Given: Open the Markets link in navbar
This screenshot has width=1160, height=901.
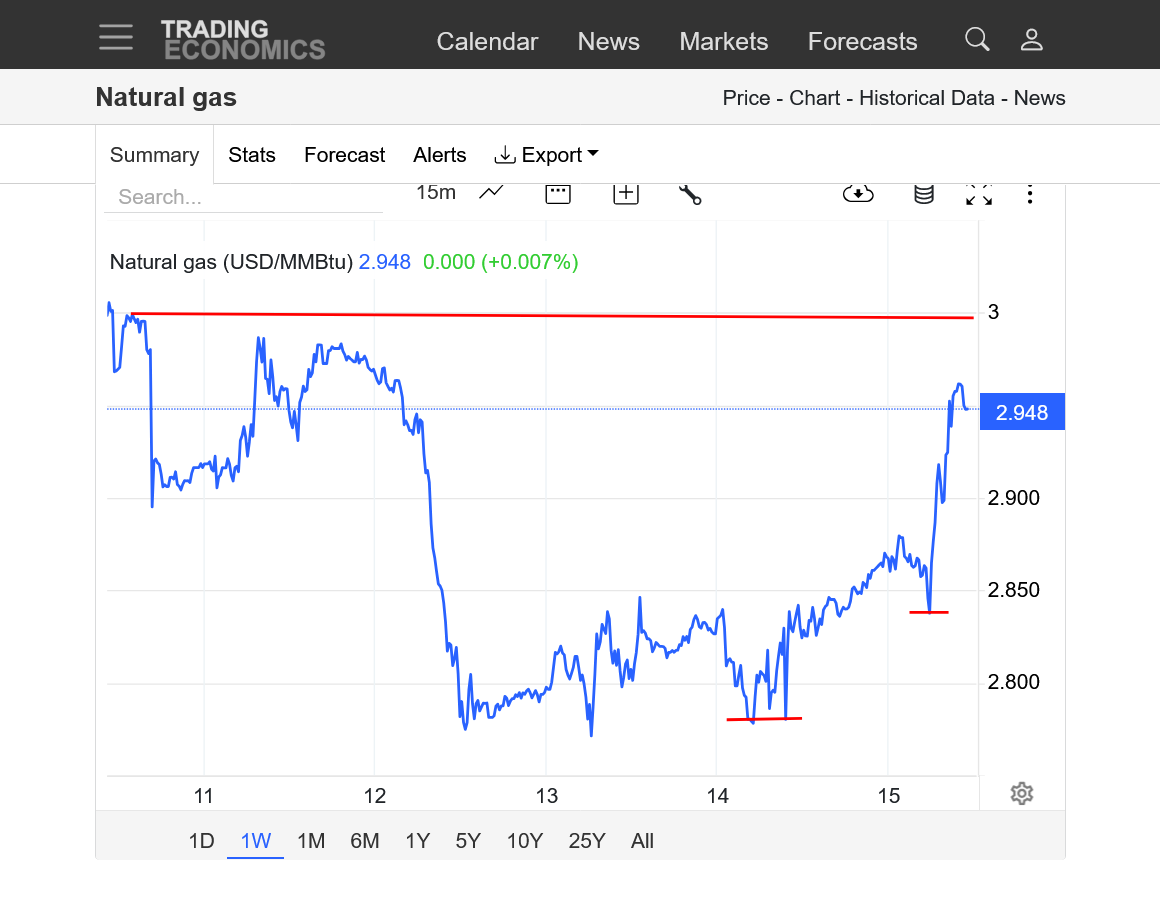Looking at the screenshot, I should 723,41.
